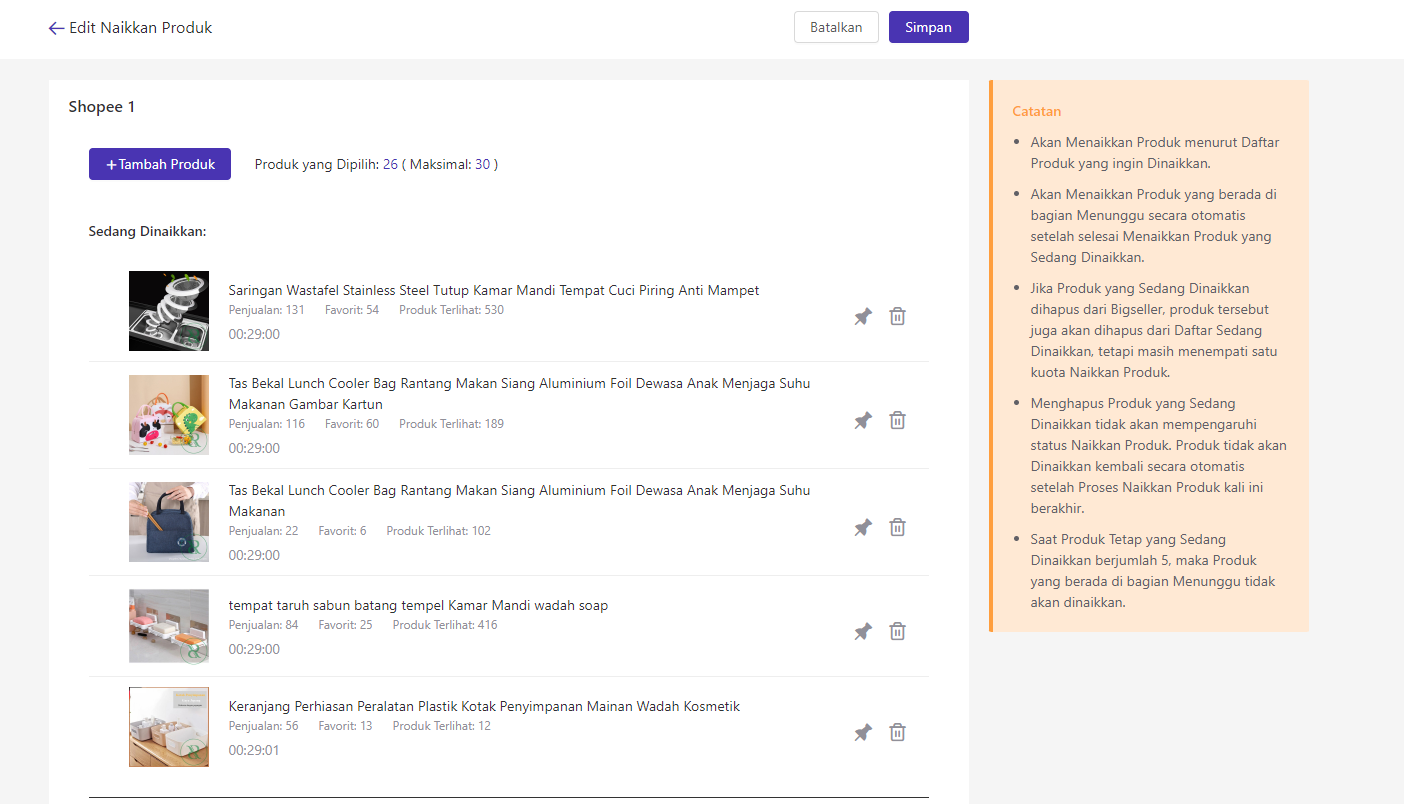Click the tempat taruh sabun batang title
This screenshot has height=804, width=1404.
[x=418, y=605]
